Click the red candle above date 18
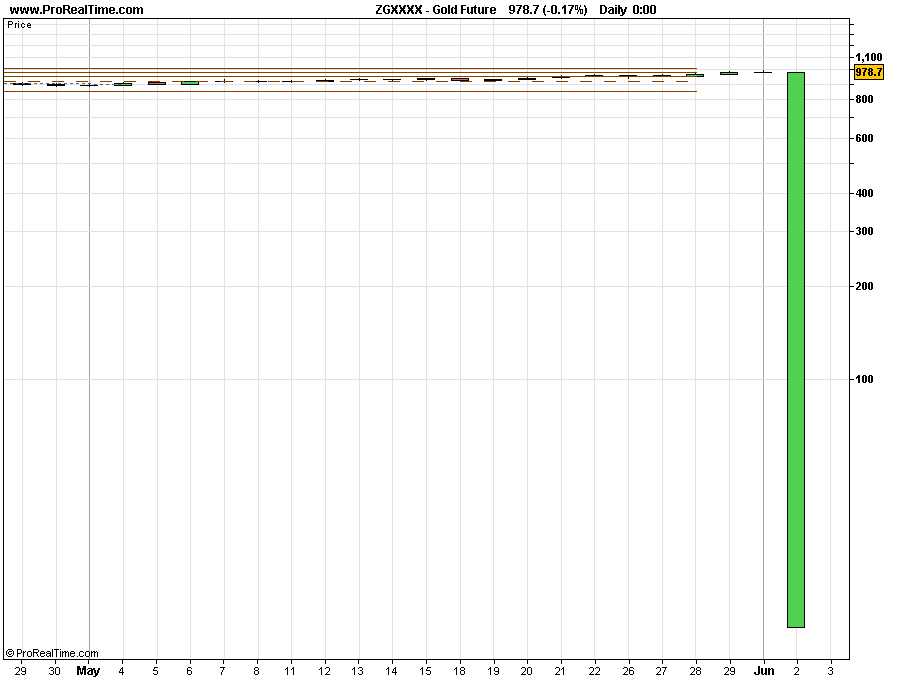Viewport: 900px width, 700px height. tap(460, 80)
